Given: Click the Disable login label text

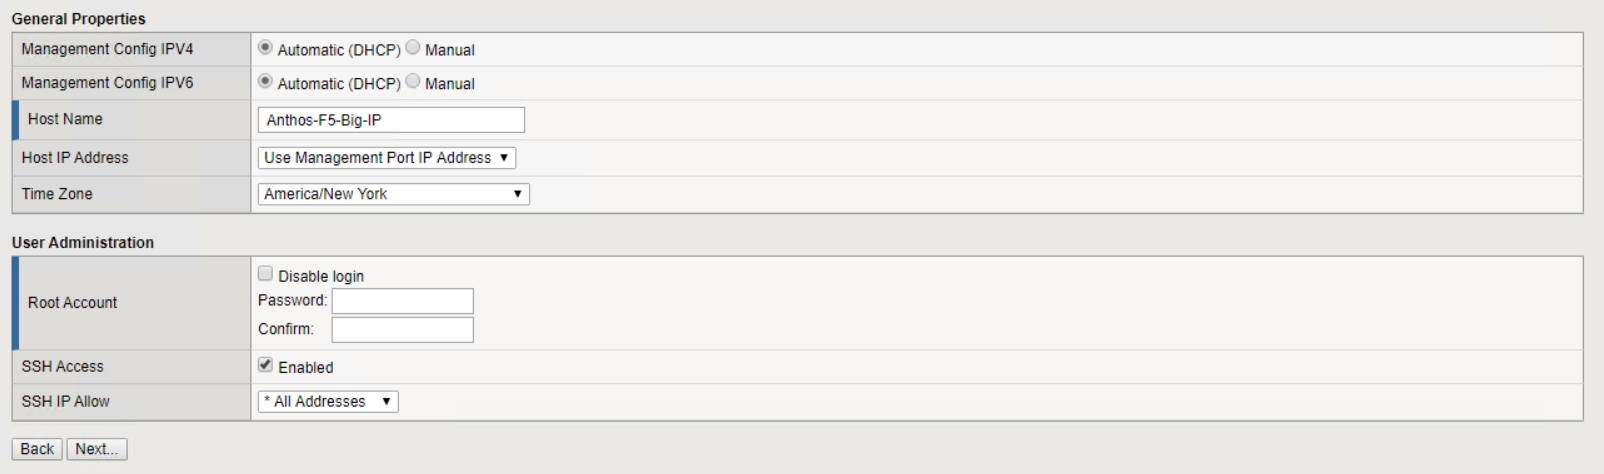Looking at the screenshot, I should pos(321,276).
